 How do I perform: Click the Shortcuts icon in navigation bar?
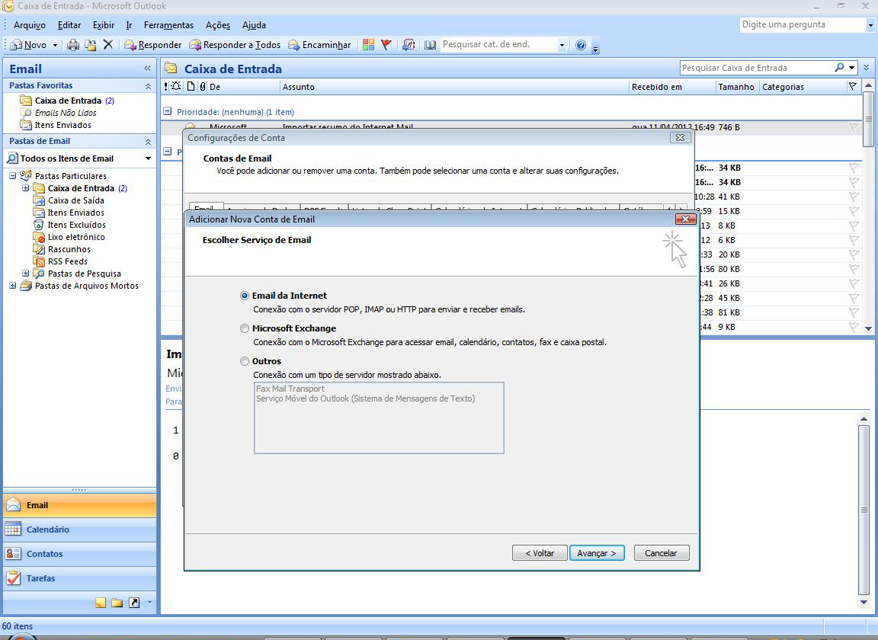coord(134,602)
